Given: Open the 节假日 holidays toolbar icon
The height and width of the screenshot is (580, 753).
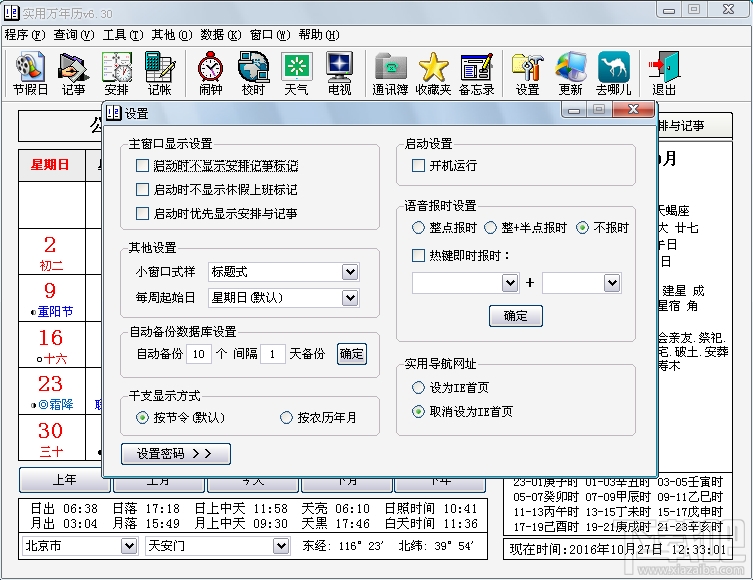Looking at the screenshot, I should tap(30, 73).
